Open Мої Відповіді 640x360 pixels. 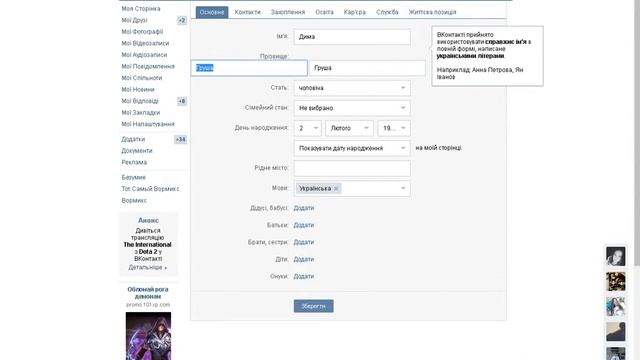140,101
